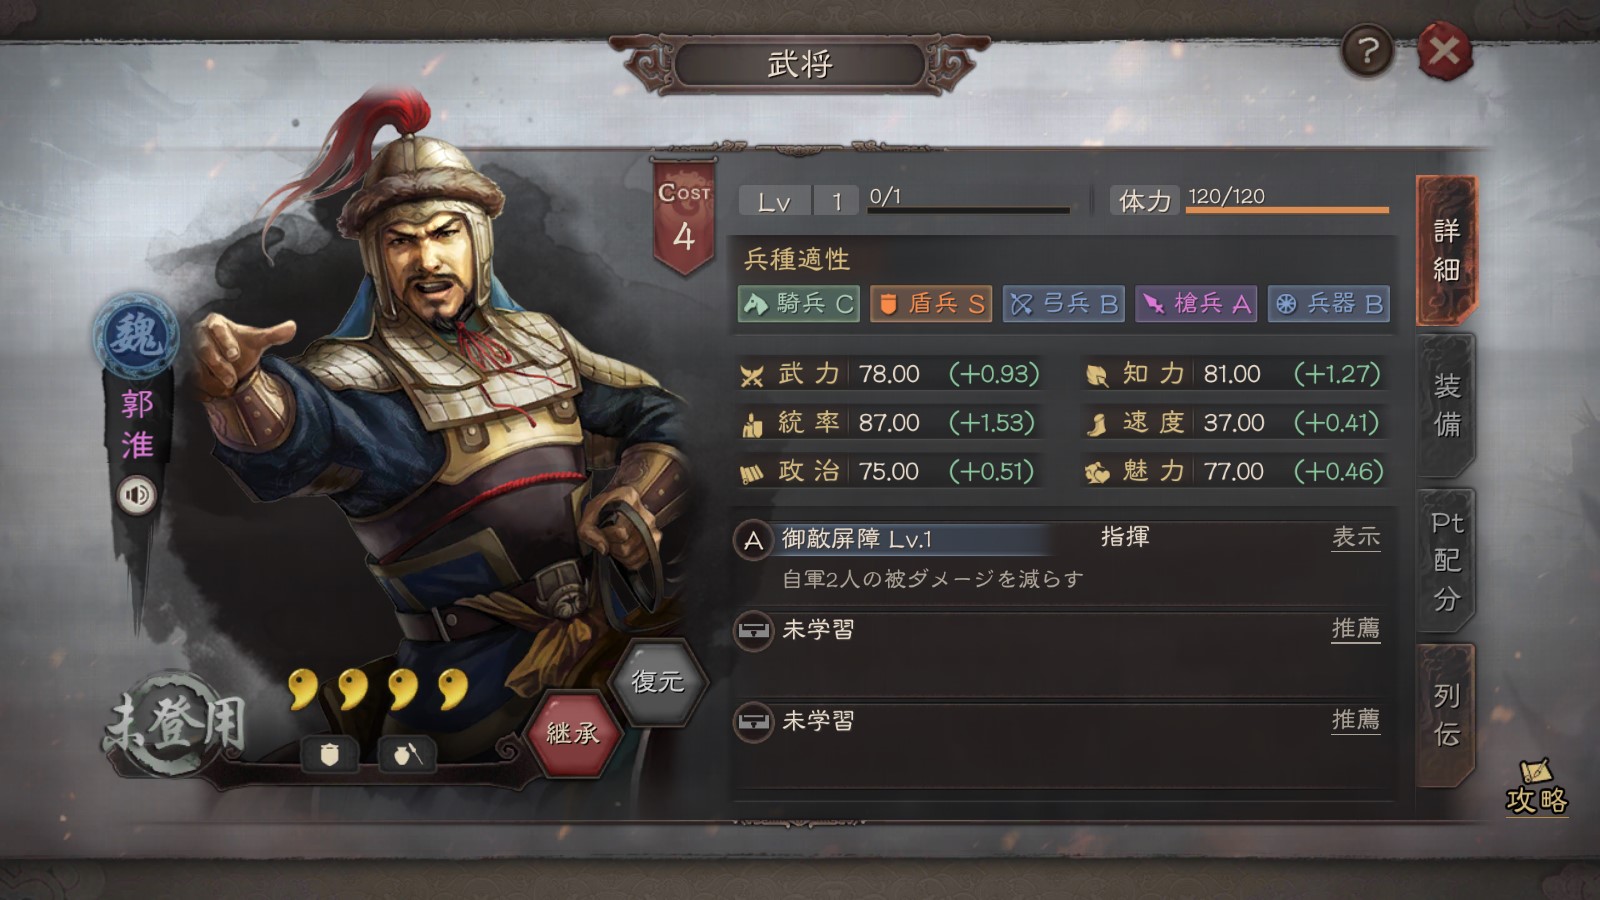1600x900 pixels.
Task: Select the 槍兵 A troop aptitude
Action: (x=1196, y=303)
